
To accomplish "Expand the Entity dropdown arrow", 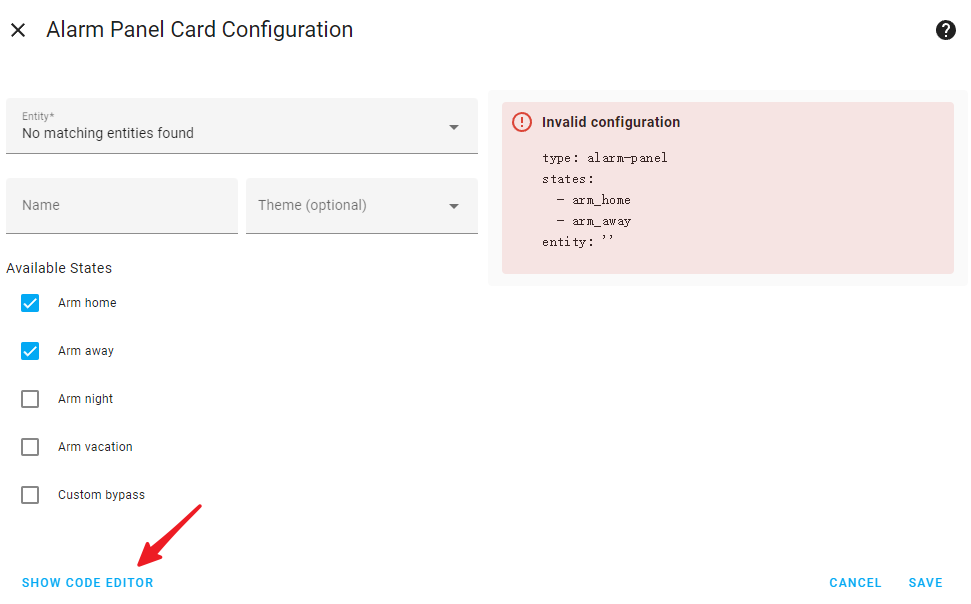I will (454, 127).
